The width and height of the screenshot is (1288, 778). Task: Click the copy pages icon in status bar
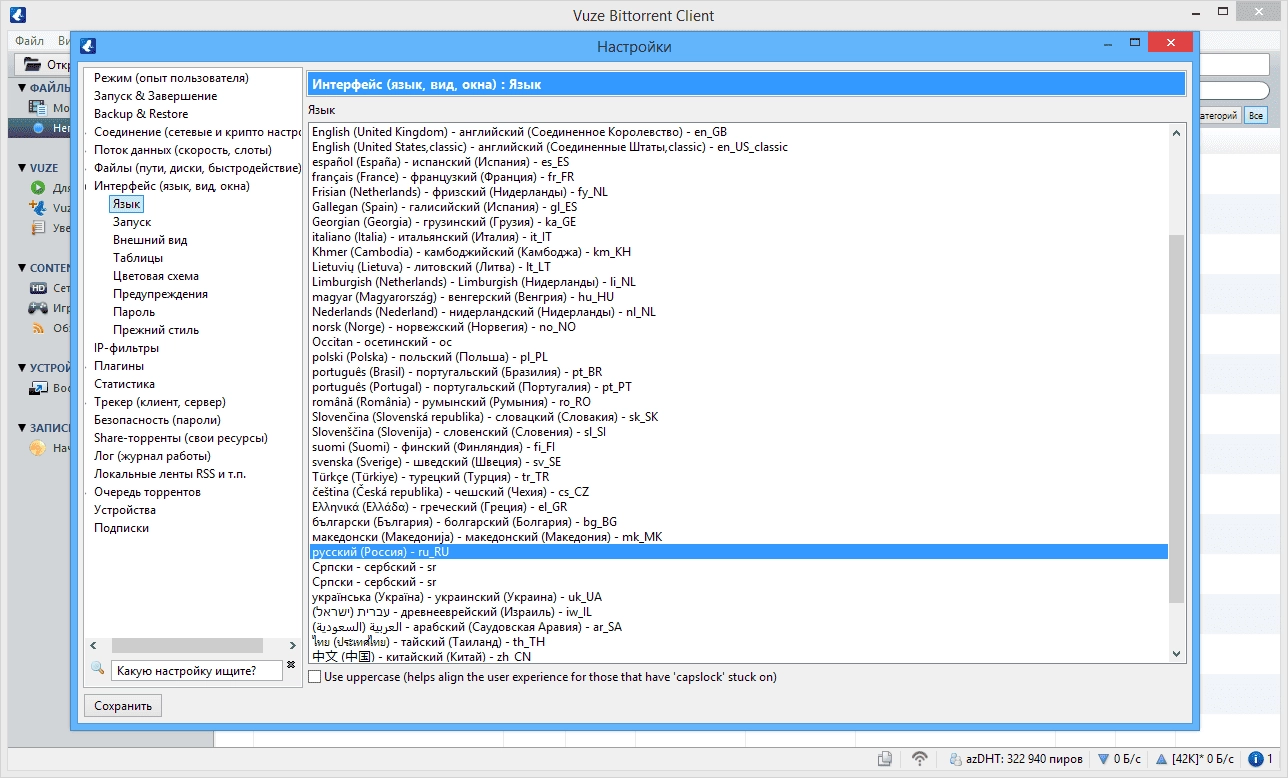(x=885, y=759)
